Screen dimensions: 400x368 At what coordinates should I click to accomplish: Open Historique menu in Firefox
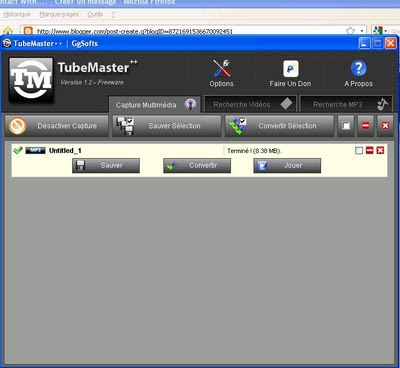click(17, 14)
